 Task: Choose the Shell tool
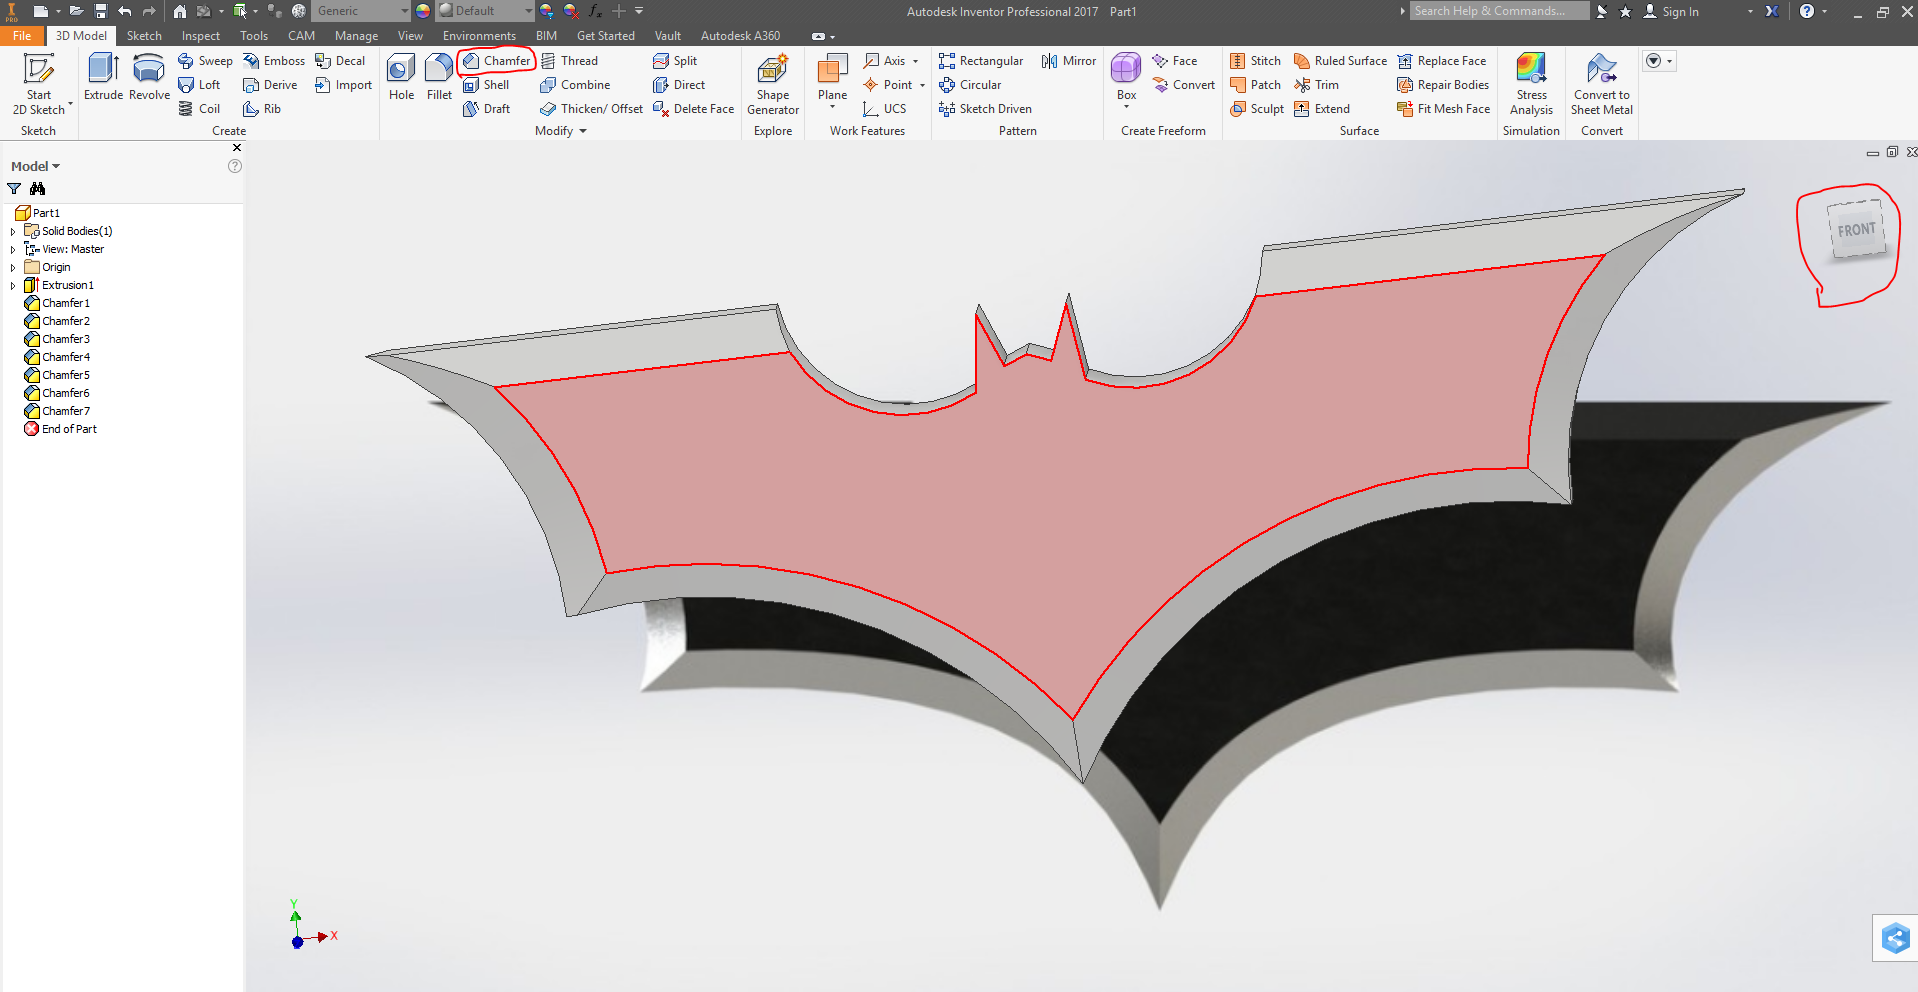[x=486, y=85]
